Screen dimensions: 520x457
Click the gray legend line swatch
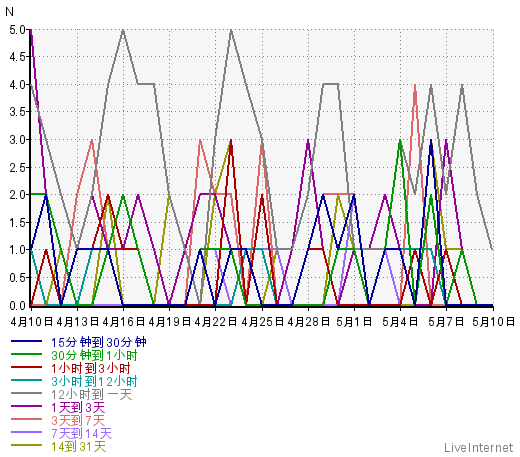coord(26,393)
